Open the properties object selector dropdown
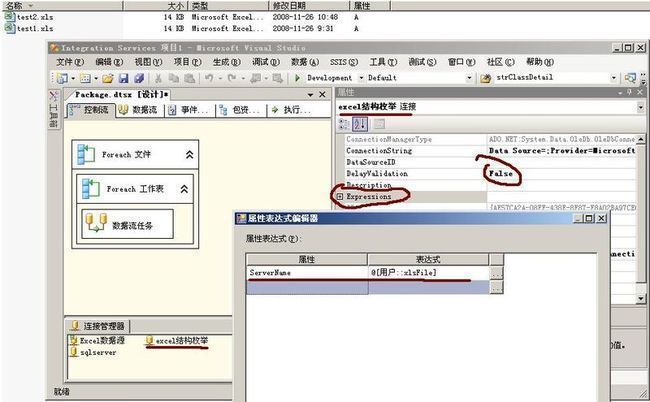Viewport: 650px width, 402px height. (640, 107)
